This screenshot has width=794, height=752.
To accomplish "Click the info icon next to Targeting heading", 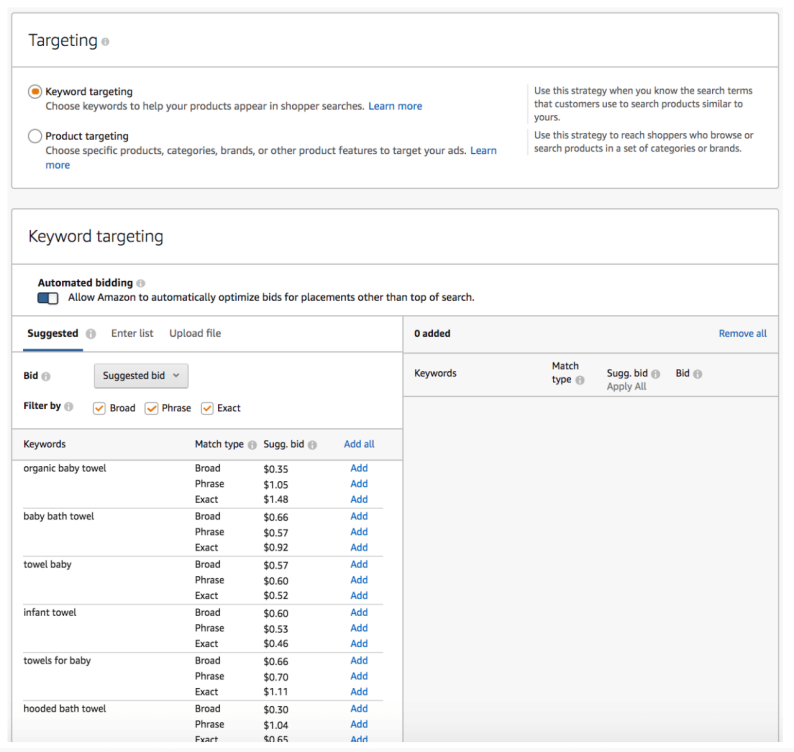I will coord(106,42).
